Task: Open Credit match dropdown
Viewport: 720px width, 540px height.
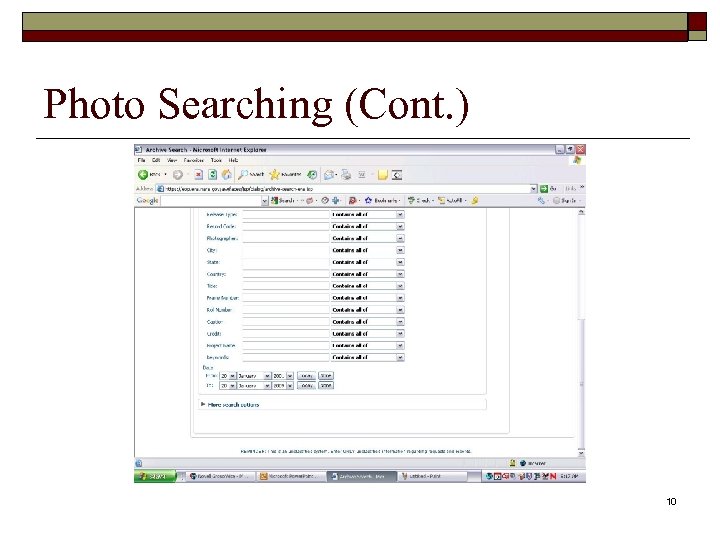Action: pos(367,334)
